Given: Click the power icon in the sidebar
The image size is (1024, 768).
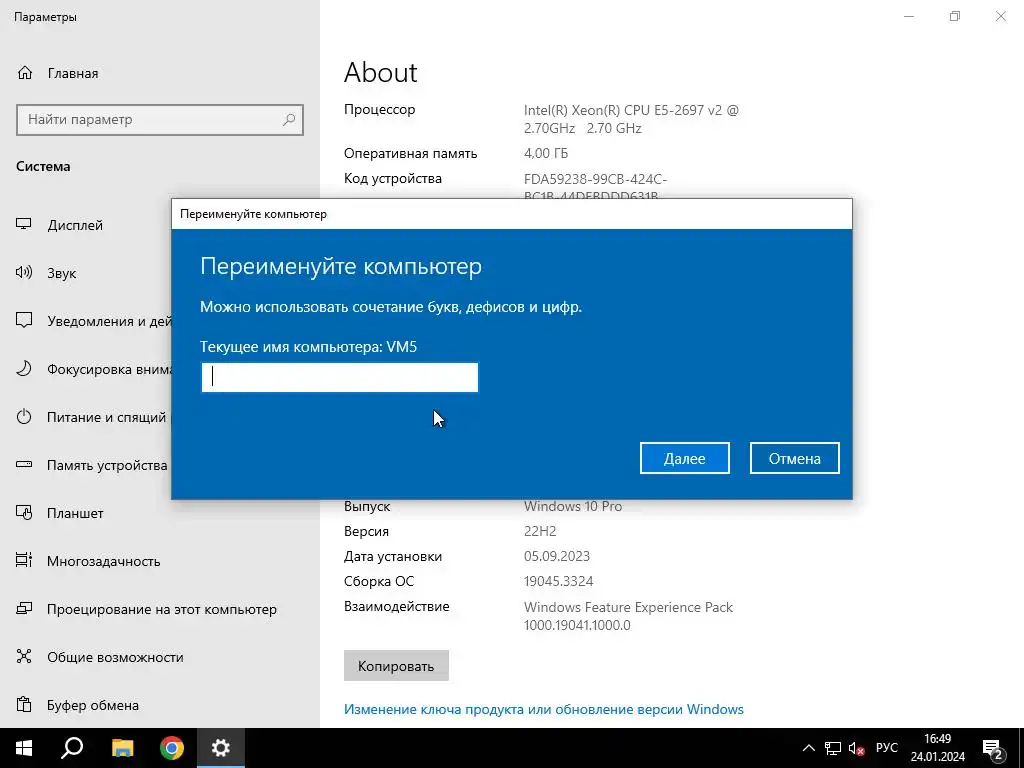Looking at the screenshot, I should pyautogui.click(x=24, y=417).
